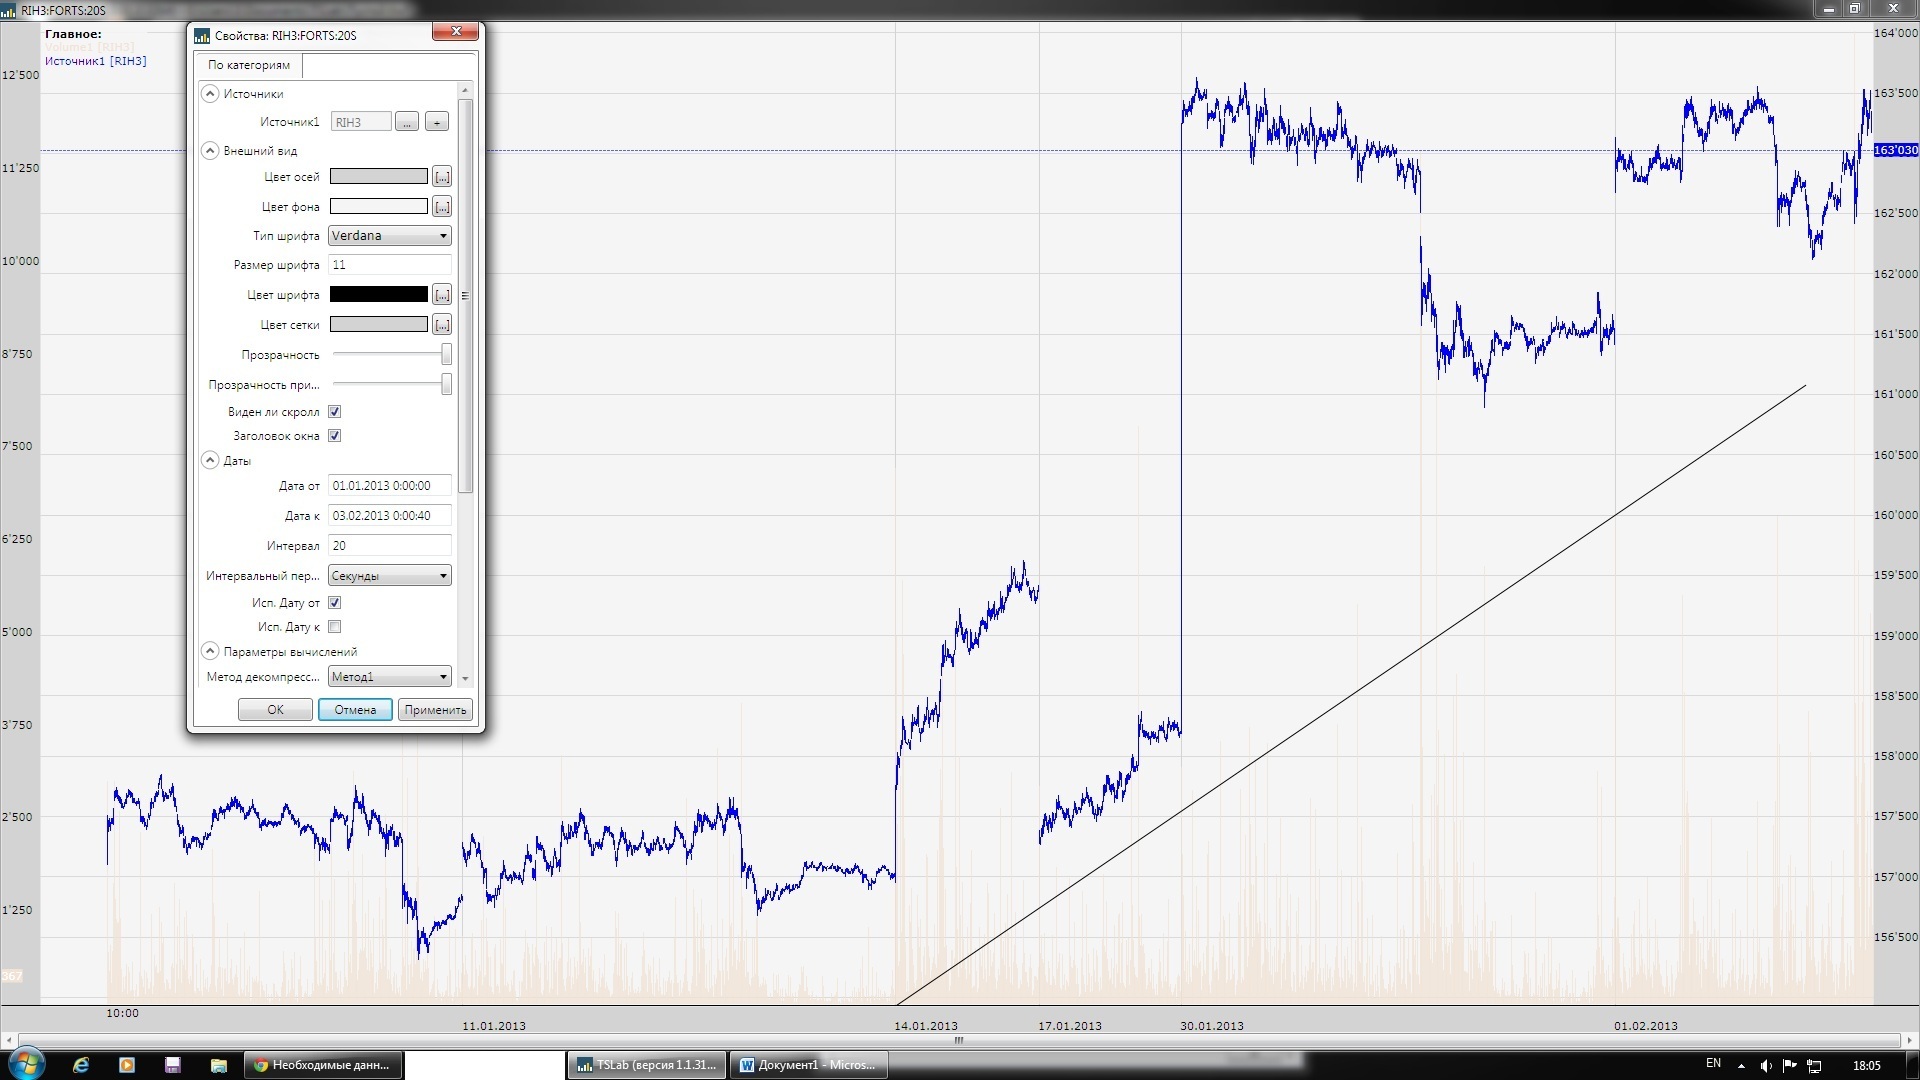Click the add source '+' button
This screenshot has width=1920, height=1080.
point(436,122)
